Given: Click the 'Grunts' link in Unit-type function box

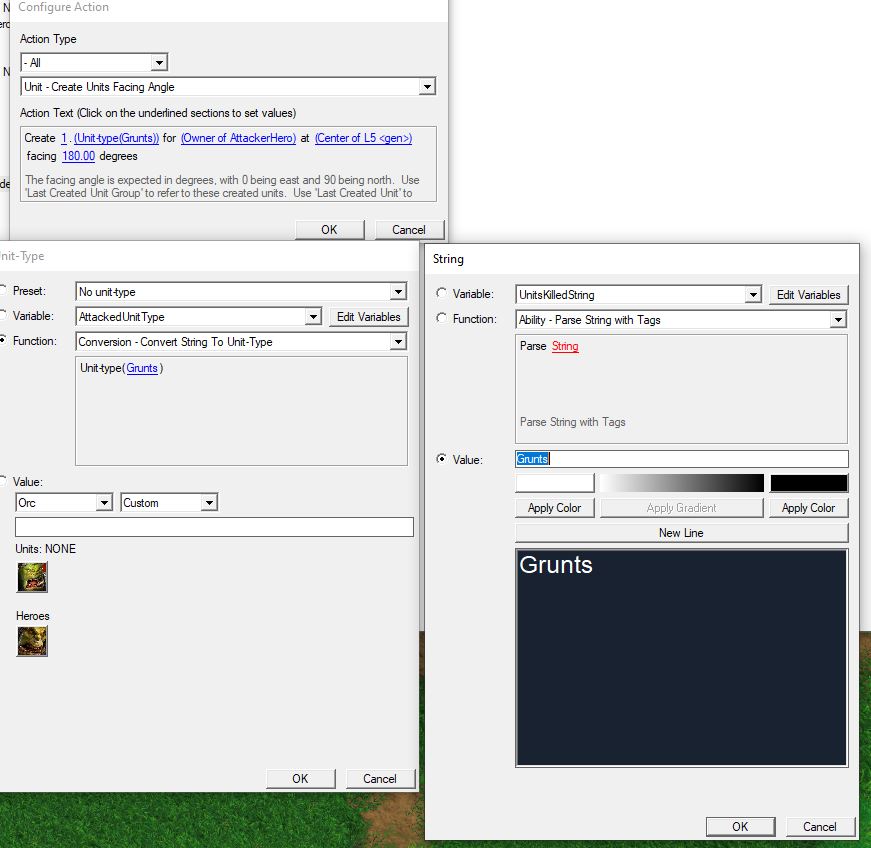Looking at the screenshot, I should [x=142, y=368].
